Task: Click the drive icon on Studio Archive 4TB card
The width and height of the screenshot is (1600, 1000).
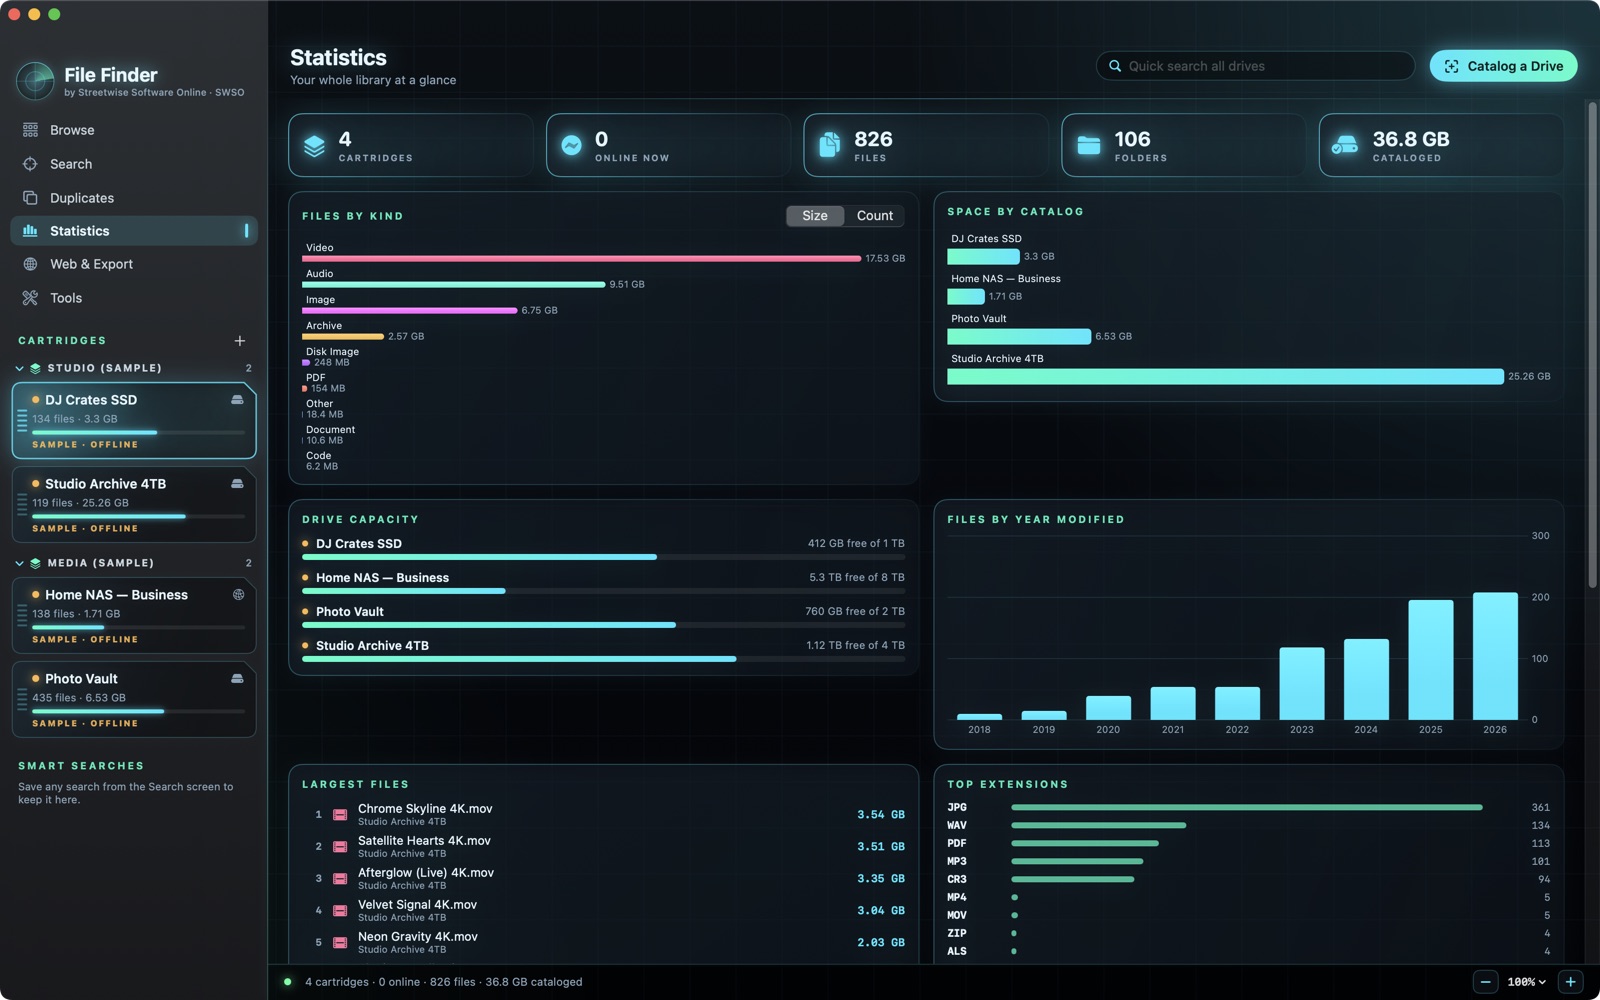Action: pyautogui.click(x=237, y=483)
